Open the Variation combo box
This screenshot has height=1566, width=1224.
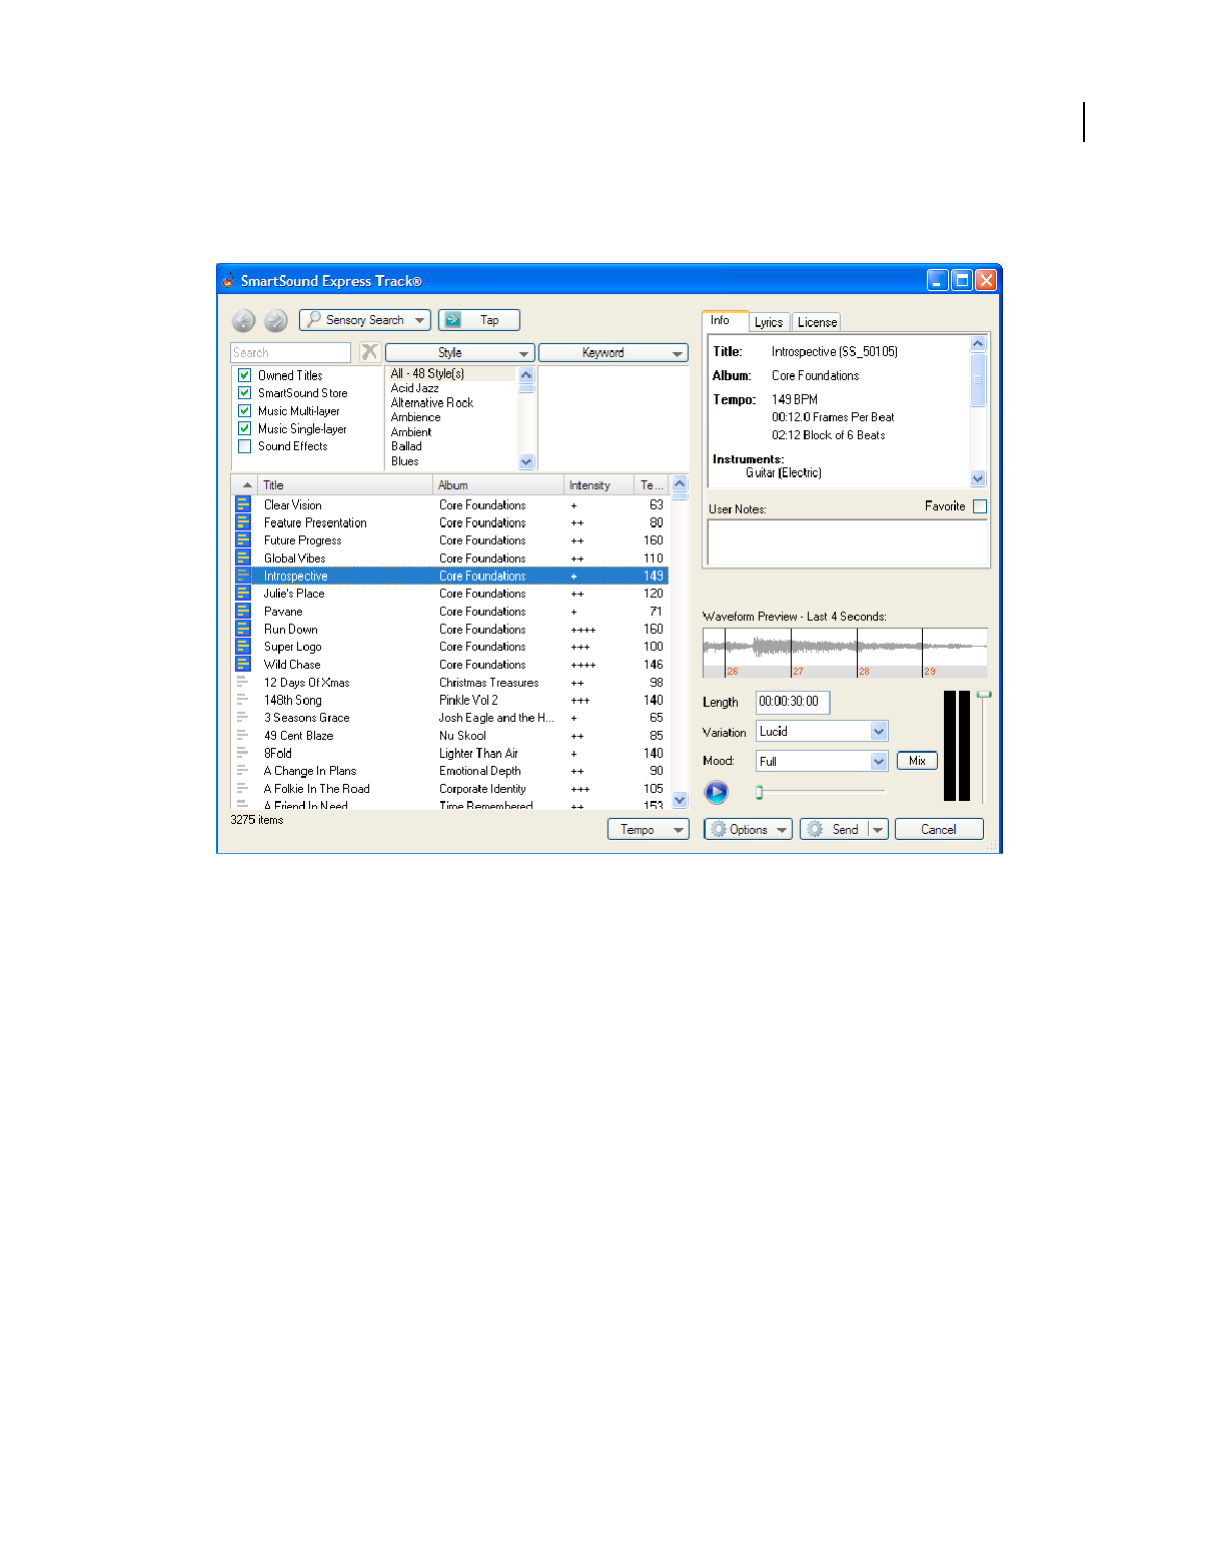point(822,731)
